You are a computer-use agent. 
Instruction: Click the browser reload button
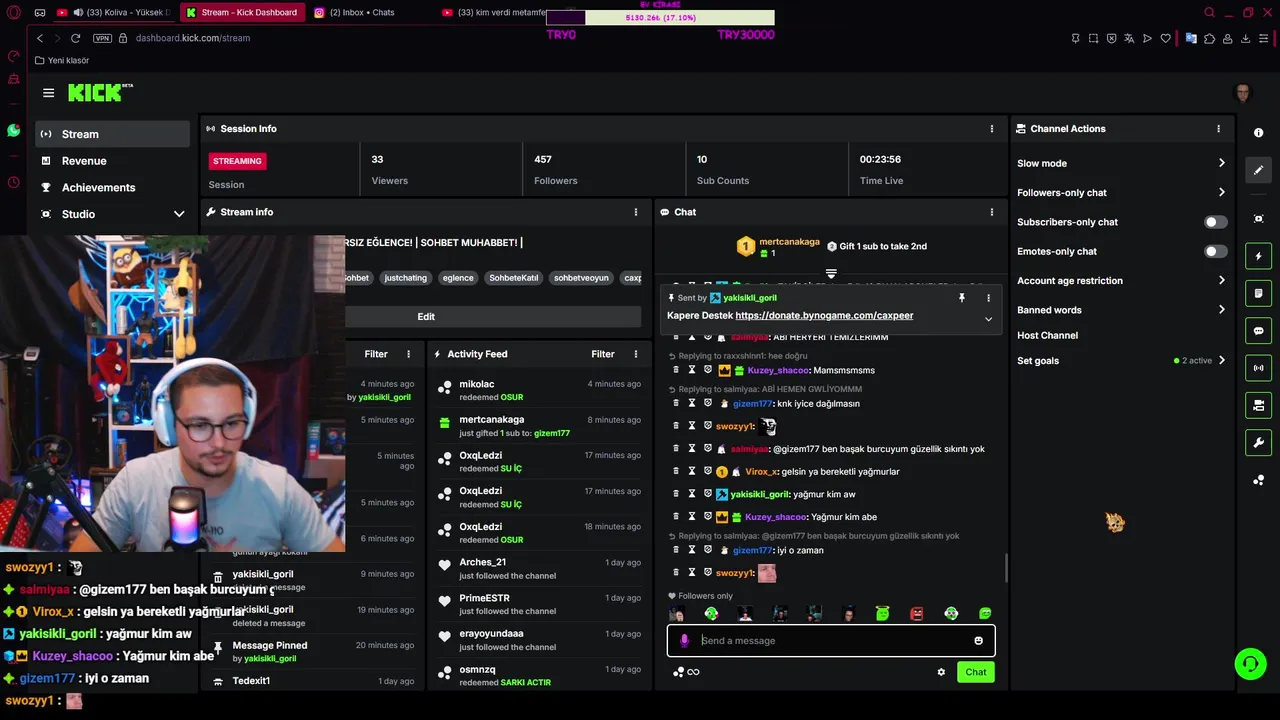point(75,38)
